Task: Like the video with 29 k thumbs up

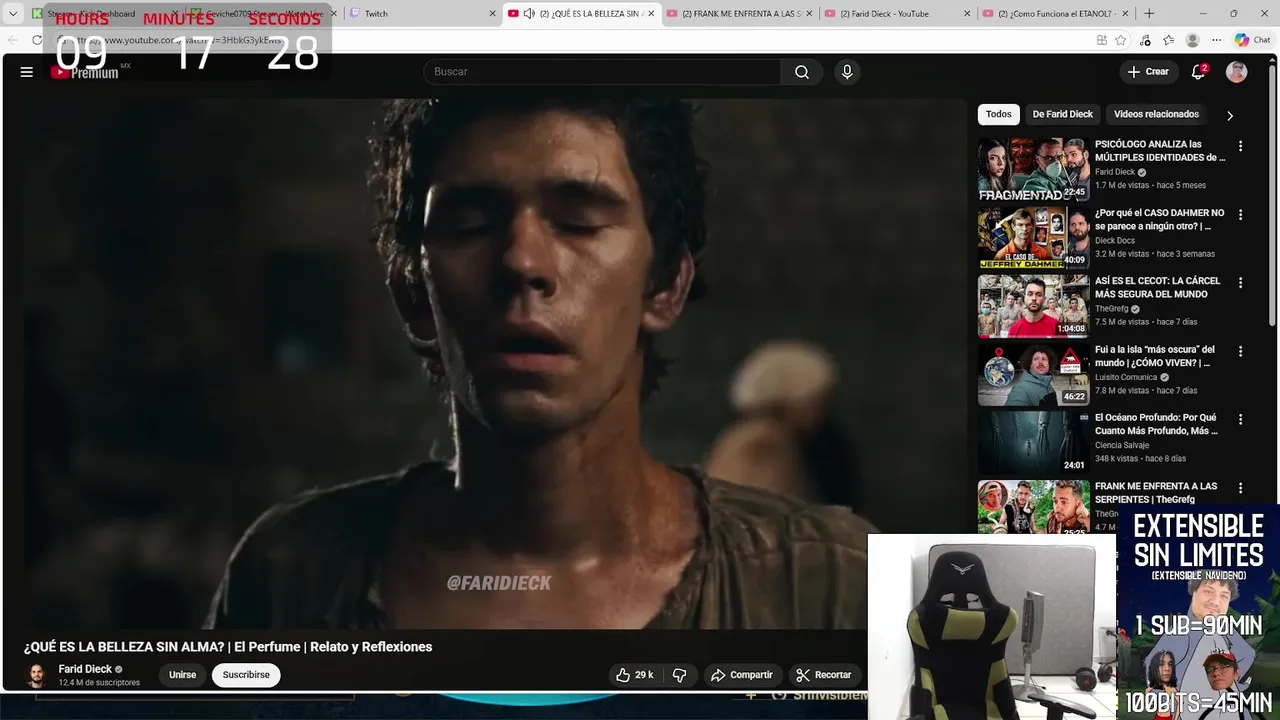Action: pyautogui.click(x=634, y=675)
